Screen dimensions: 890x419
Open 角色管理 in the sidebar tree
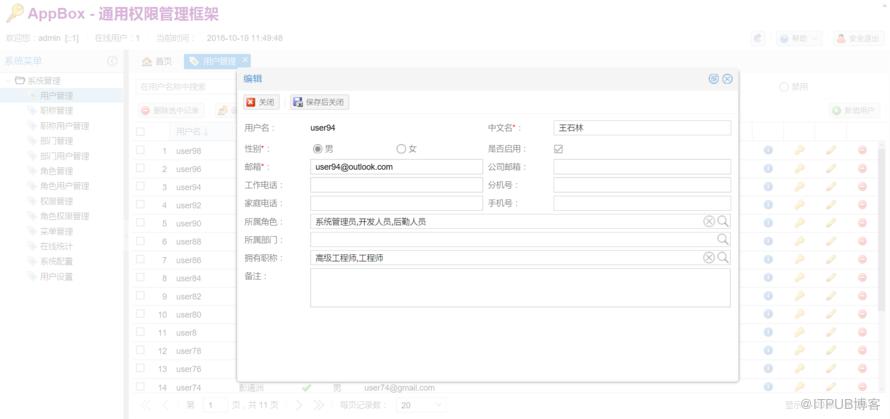[x=56, y=170]
